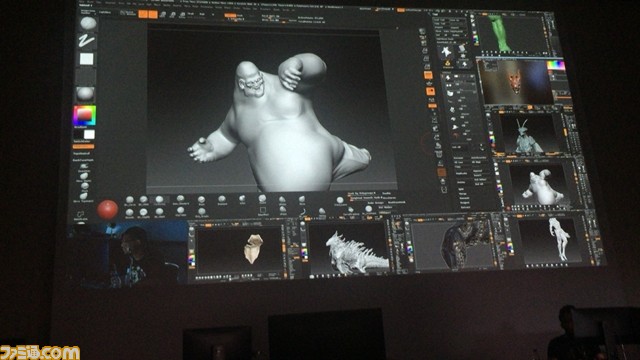
Task: Select the square outline mask brush icon
Action: click(x=263, y=211)
